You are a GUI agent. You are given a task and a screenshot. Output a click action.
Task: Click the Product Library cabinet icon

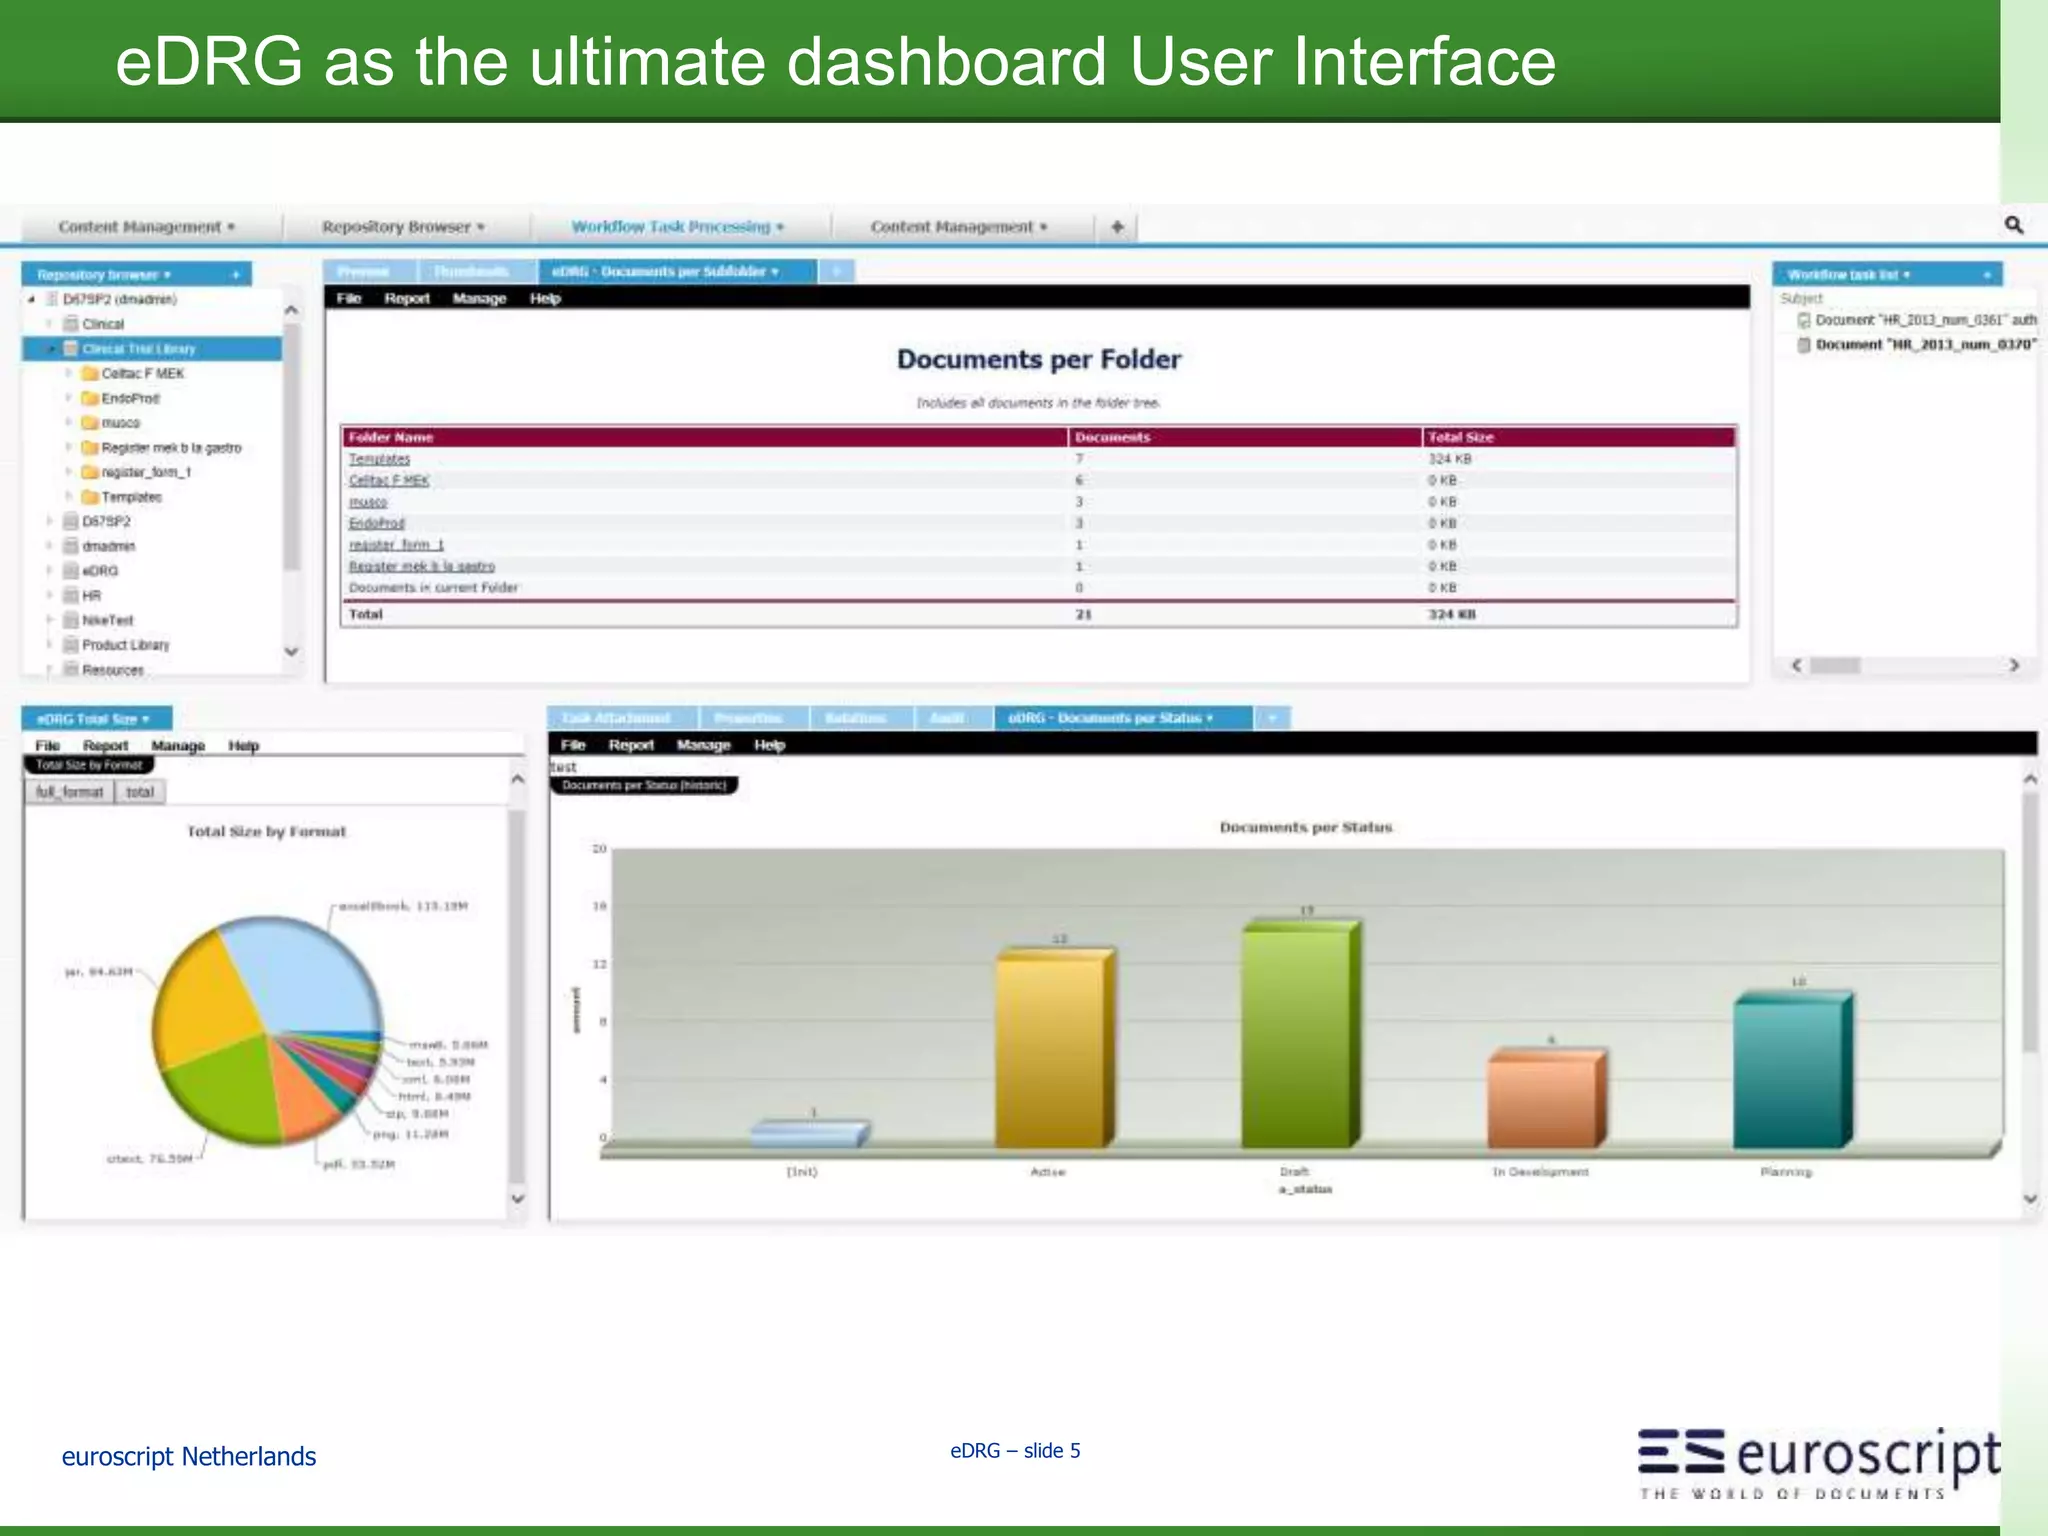[71, 645]
